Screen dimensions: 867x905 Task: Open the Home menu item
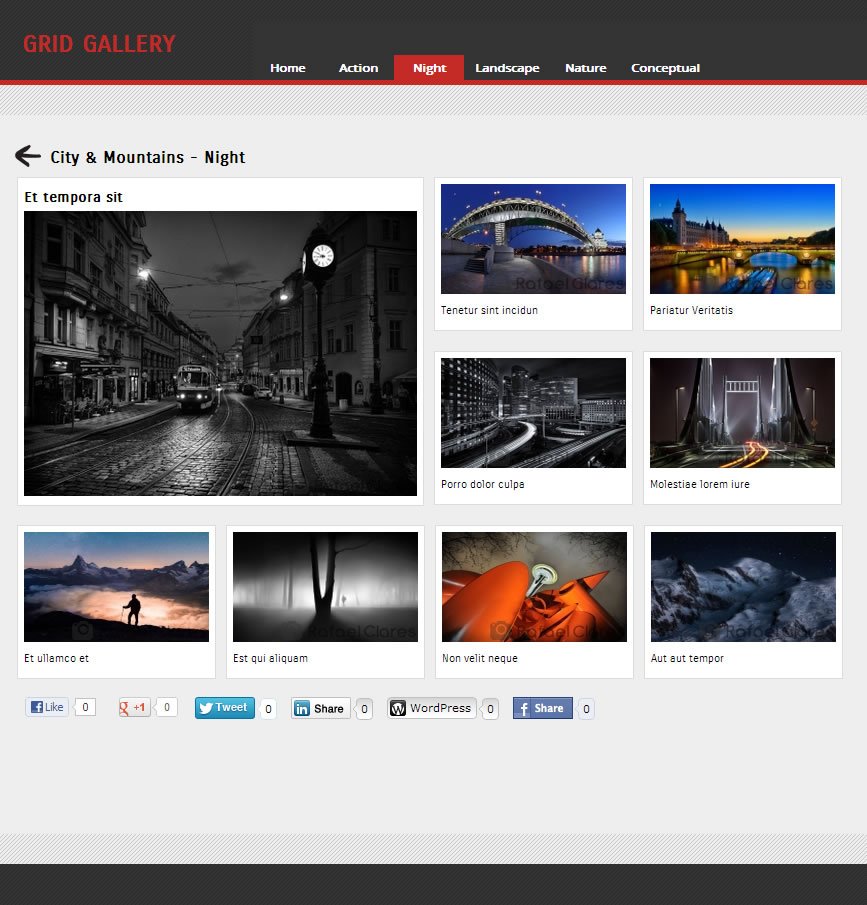pyautogui.click(x=287, y=68)
